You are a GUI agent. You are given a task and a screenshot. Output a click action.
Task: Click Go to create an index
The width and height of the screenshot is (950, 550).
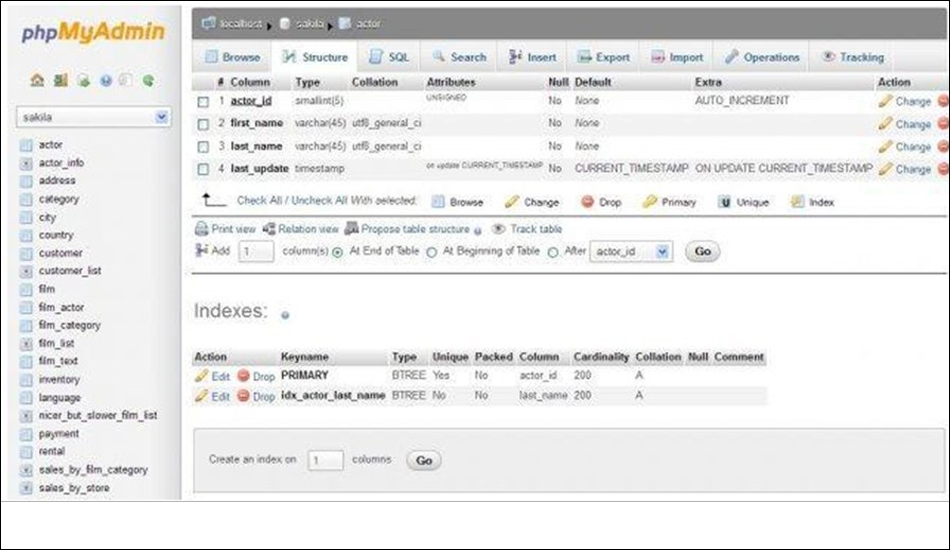[x=424, y=460]
